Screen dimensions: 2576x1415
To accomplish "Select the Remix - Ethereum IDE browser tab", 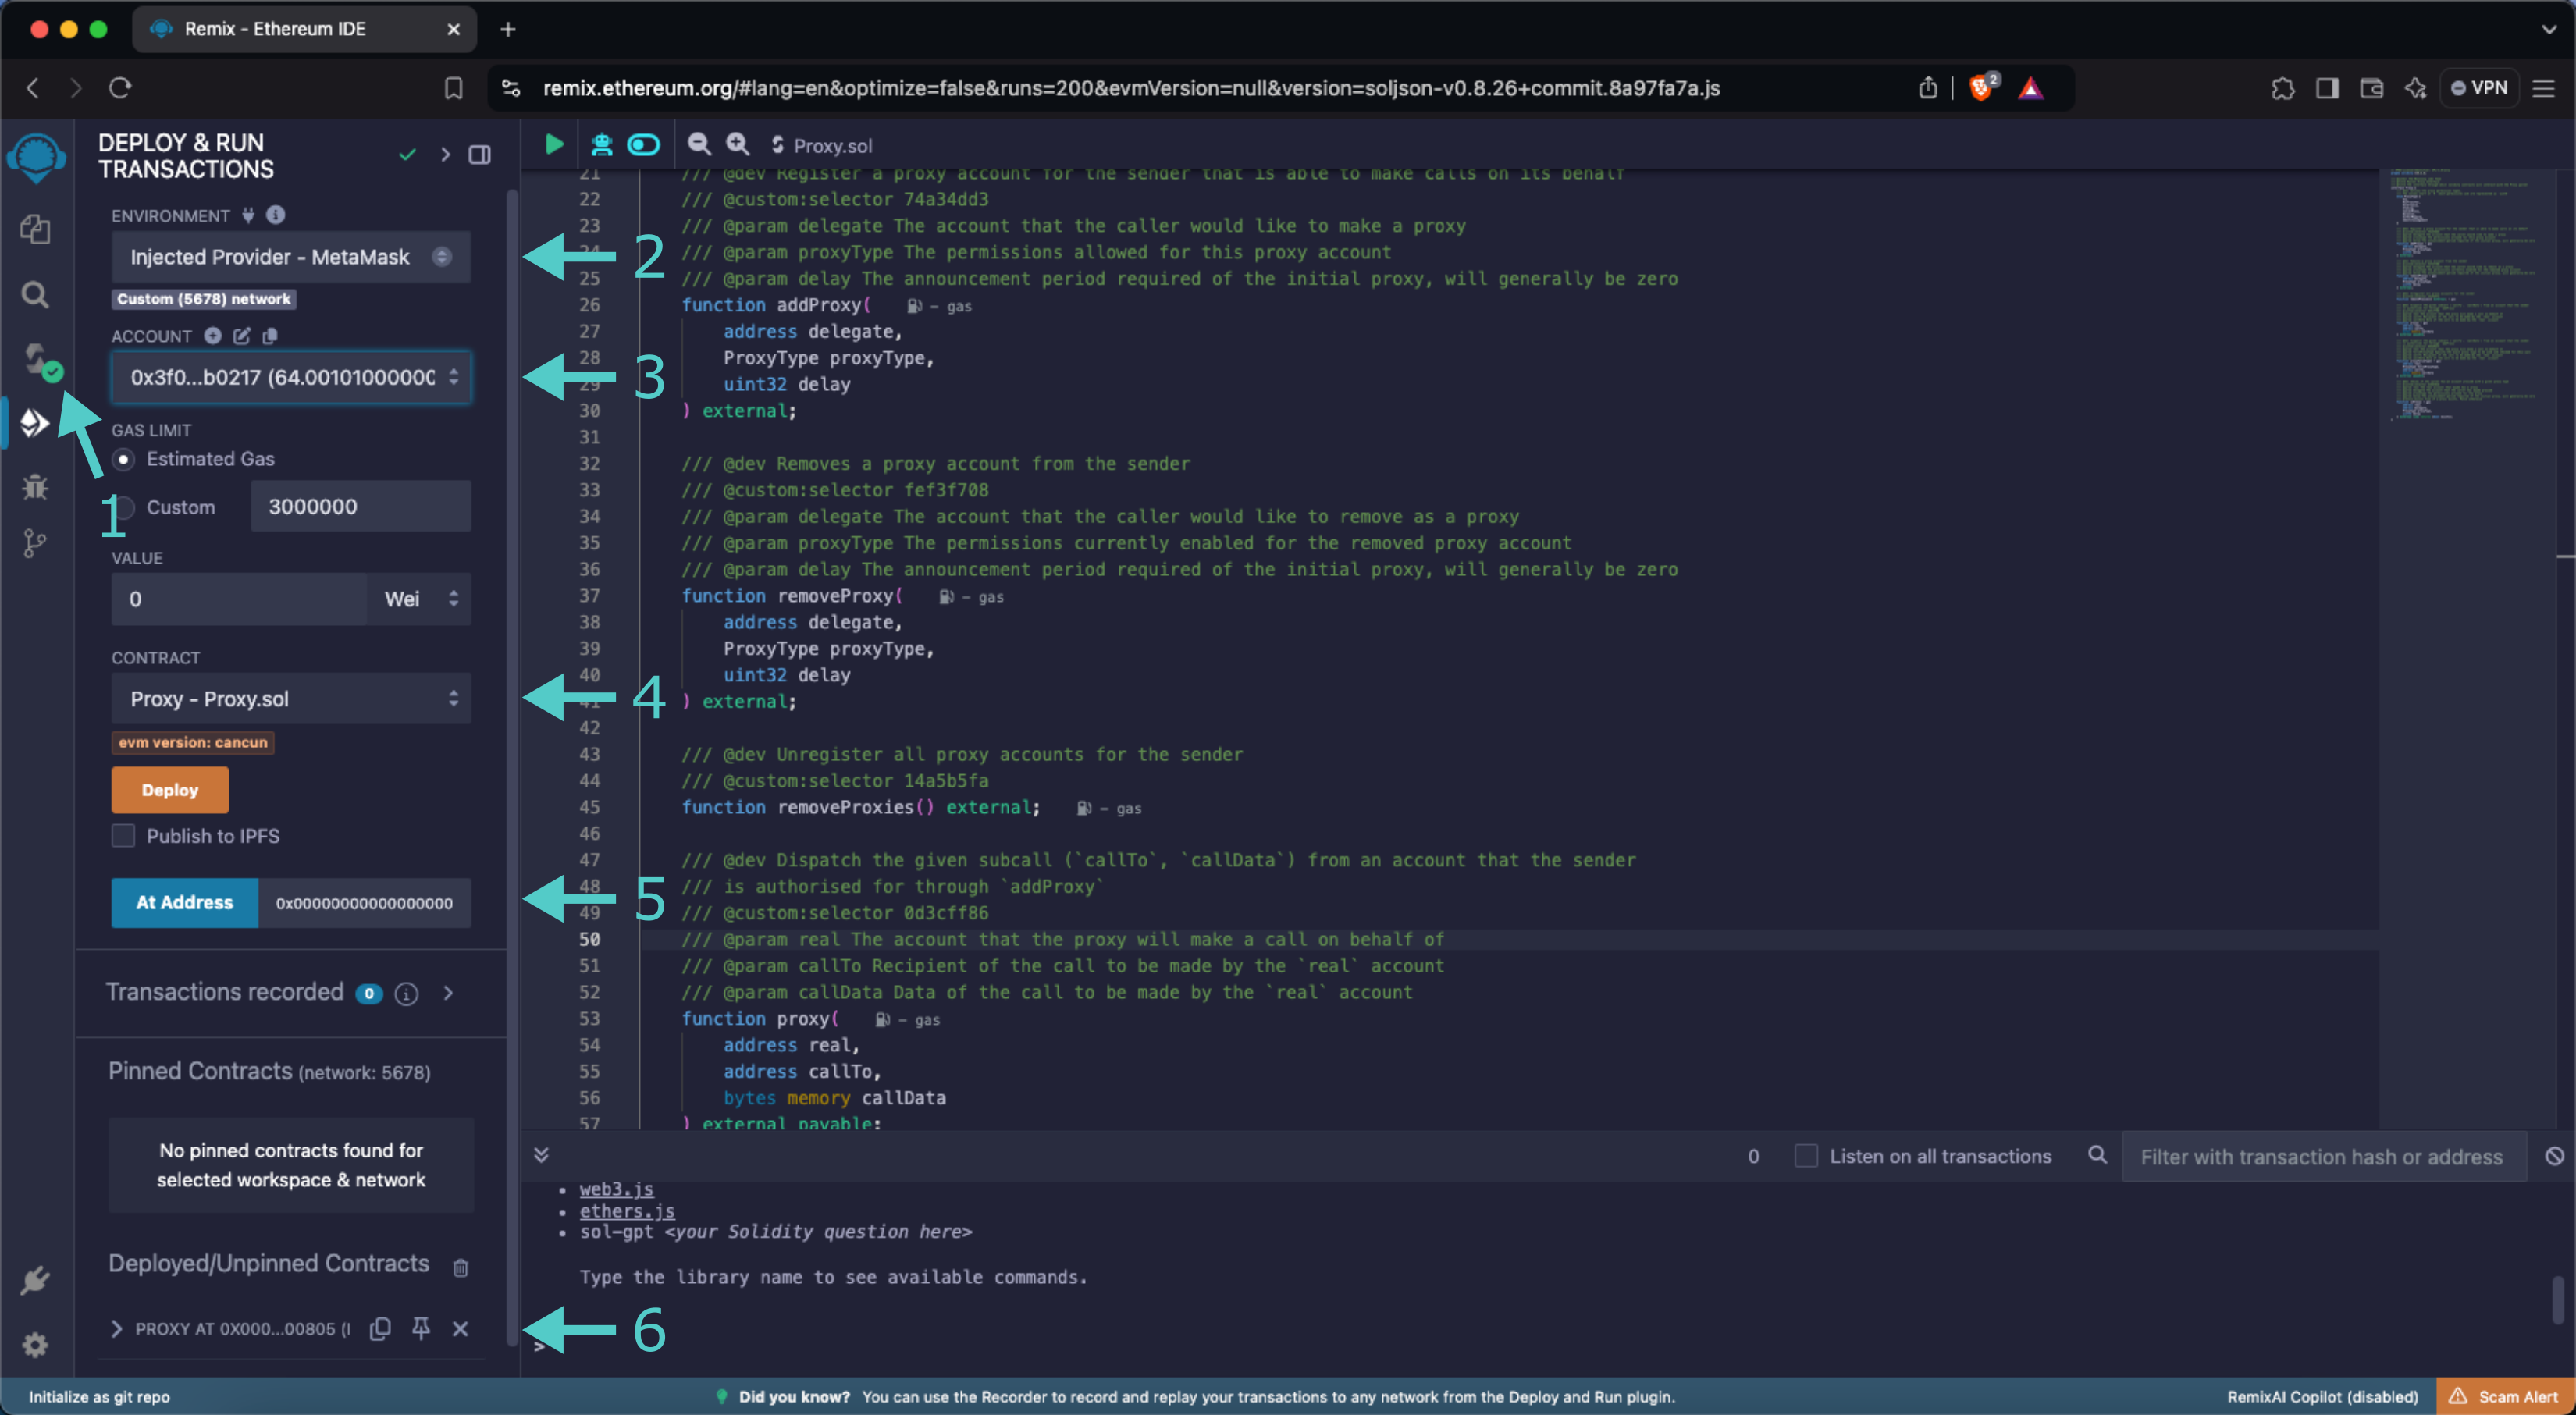I will [x=304, y=29].
